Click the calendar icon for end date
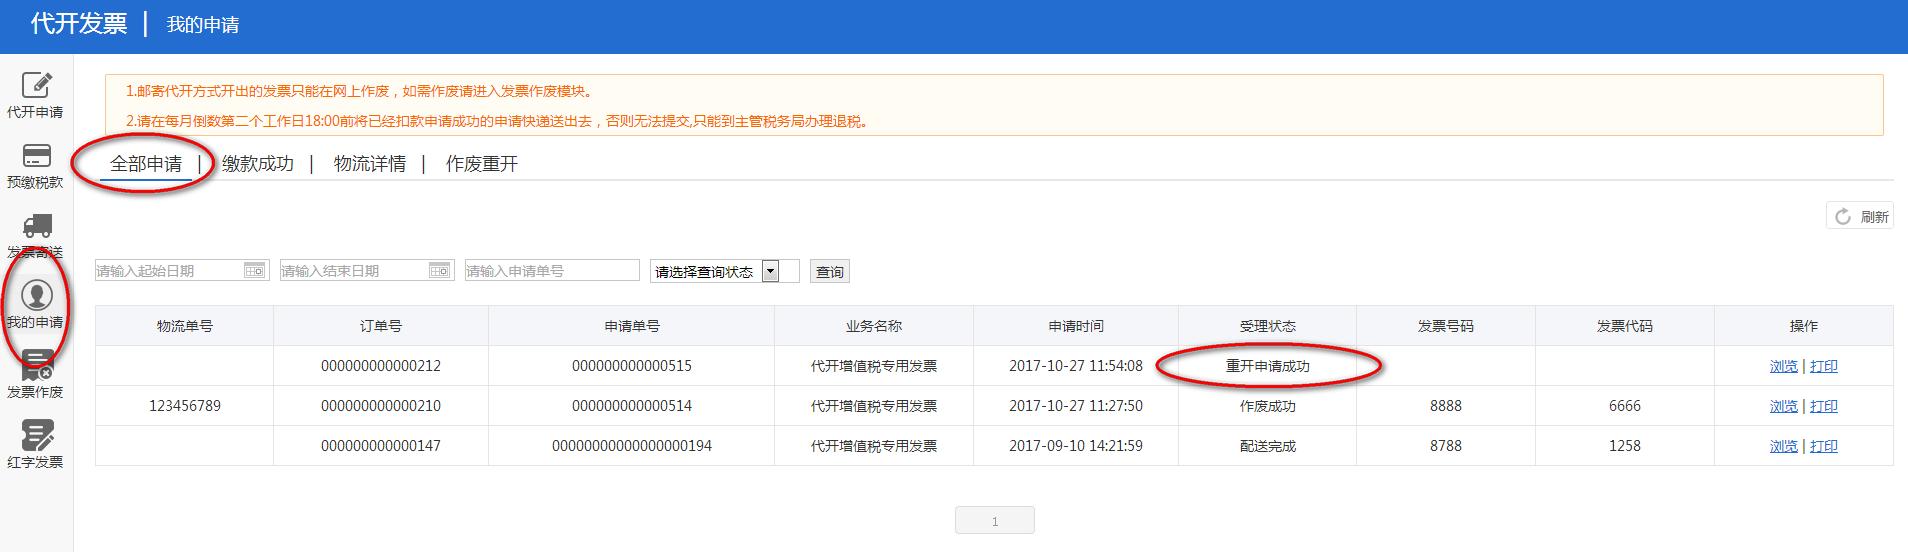Screen dimensions: 1908x552 439,270
